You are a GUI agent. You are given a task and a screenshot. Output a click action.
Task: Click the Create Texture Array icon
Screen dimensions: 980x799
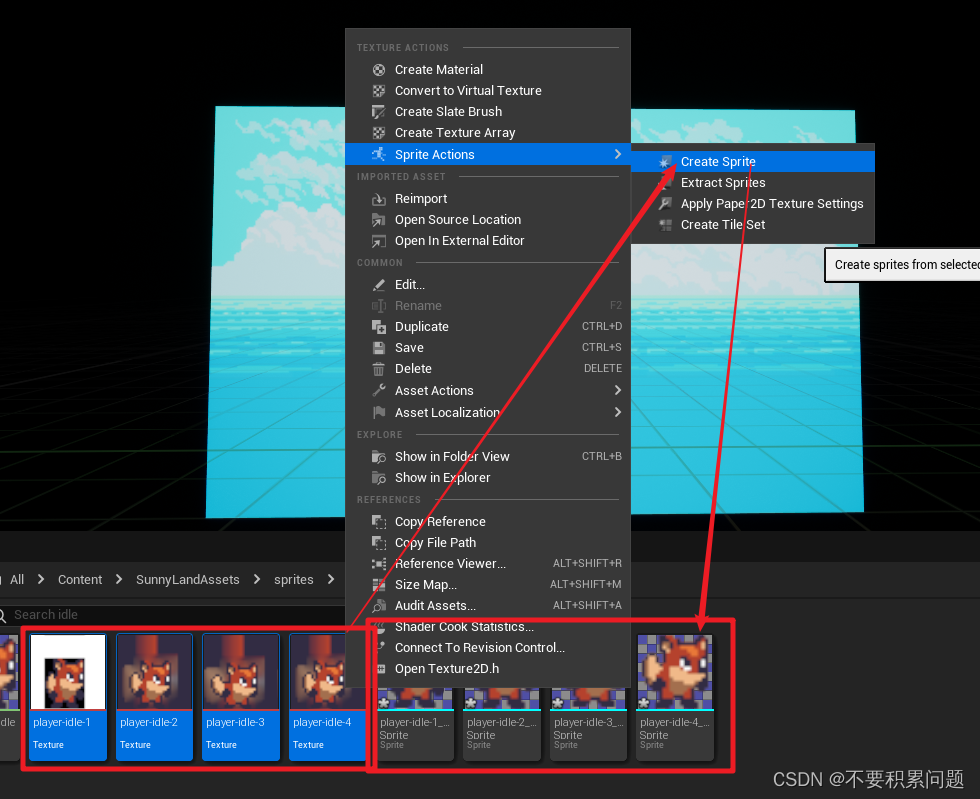[x=379, y=133]
